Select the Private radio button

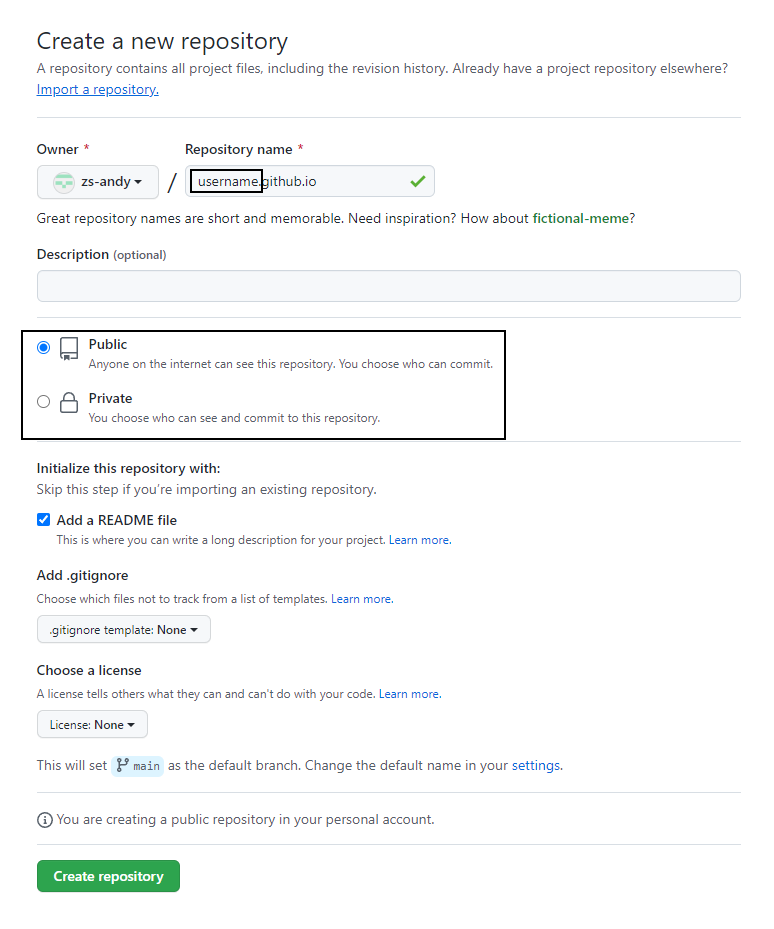pyautogui.click(x=43, y=402)
